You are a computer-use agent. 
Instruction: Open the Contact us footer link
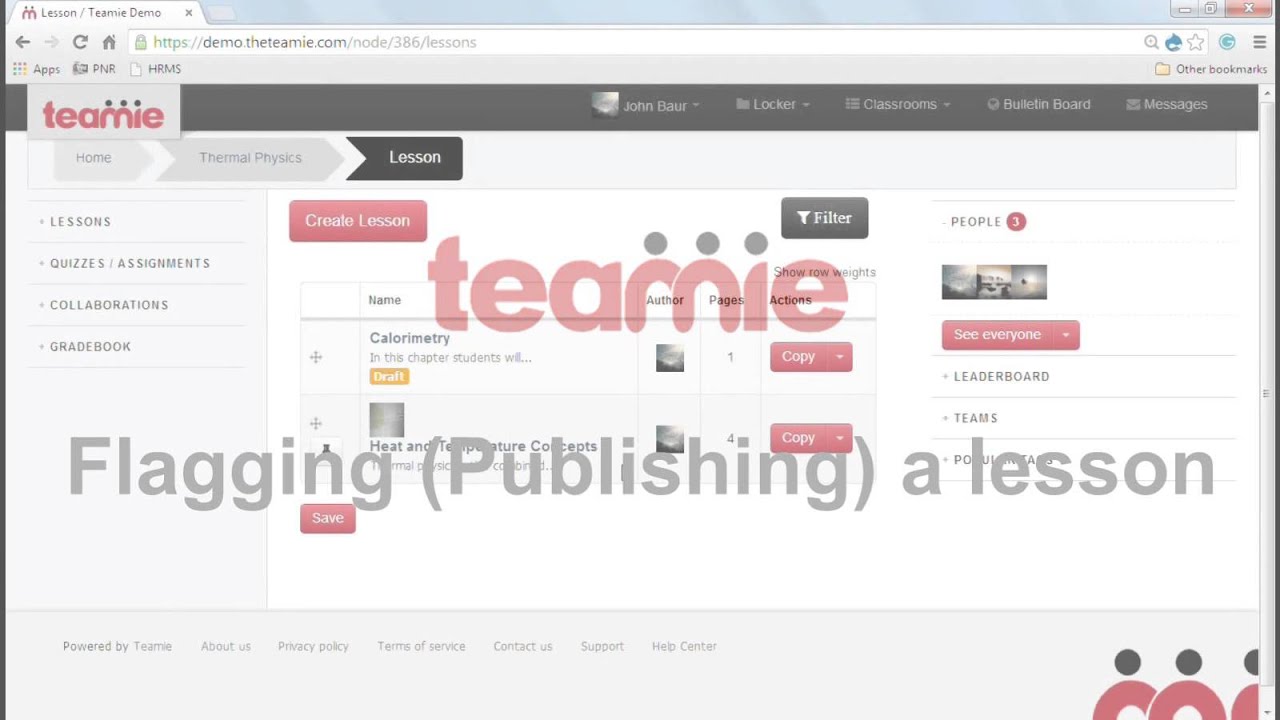pos(523,646)
